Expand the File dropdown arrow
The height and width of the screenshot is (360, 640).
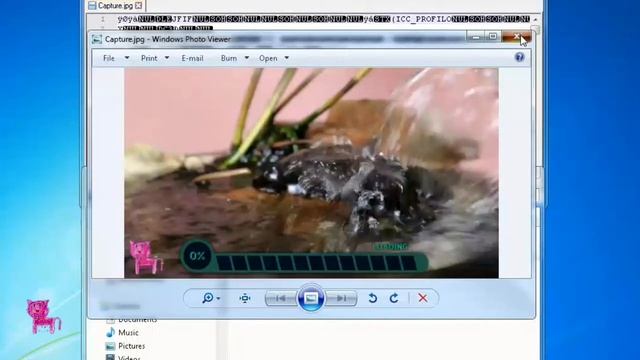(127, 58)
